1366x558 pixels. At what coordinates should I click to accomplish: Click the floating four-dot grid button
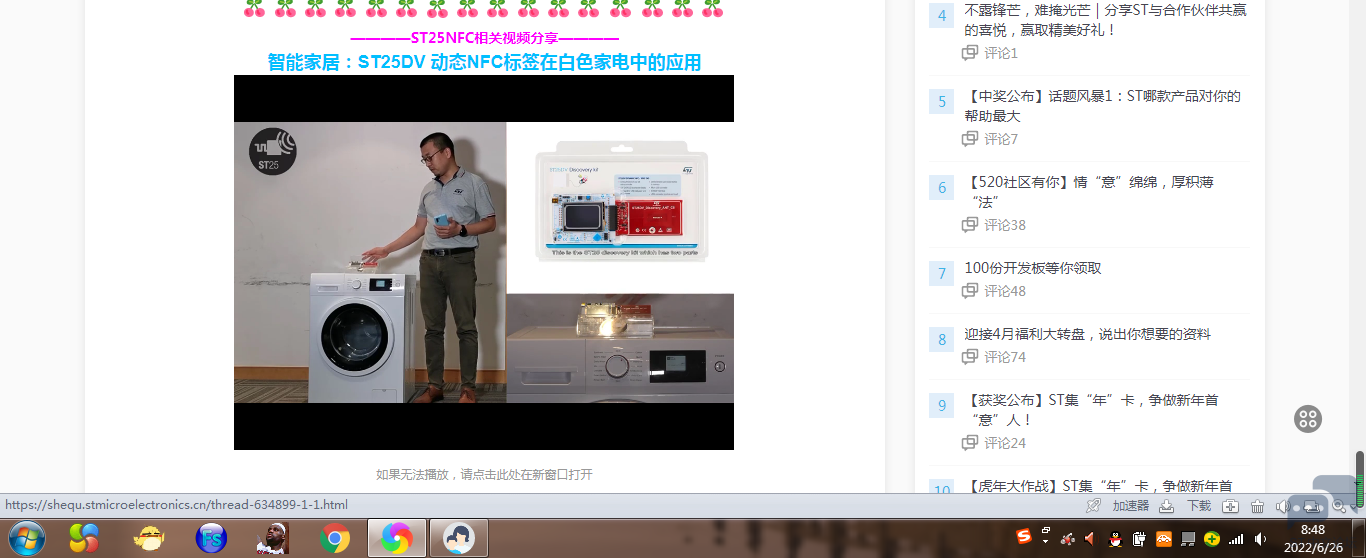tap(1308, 419)
